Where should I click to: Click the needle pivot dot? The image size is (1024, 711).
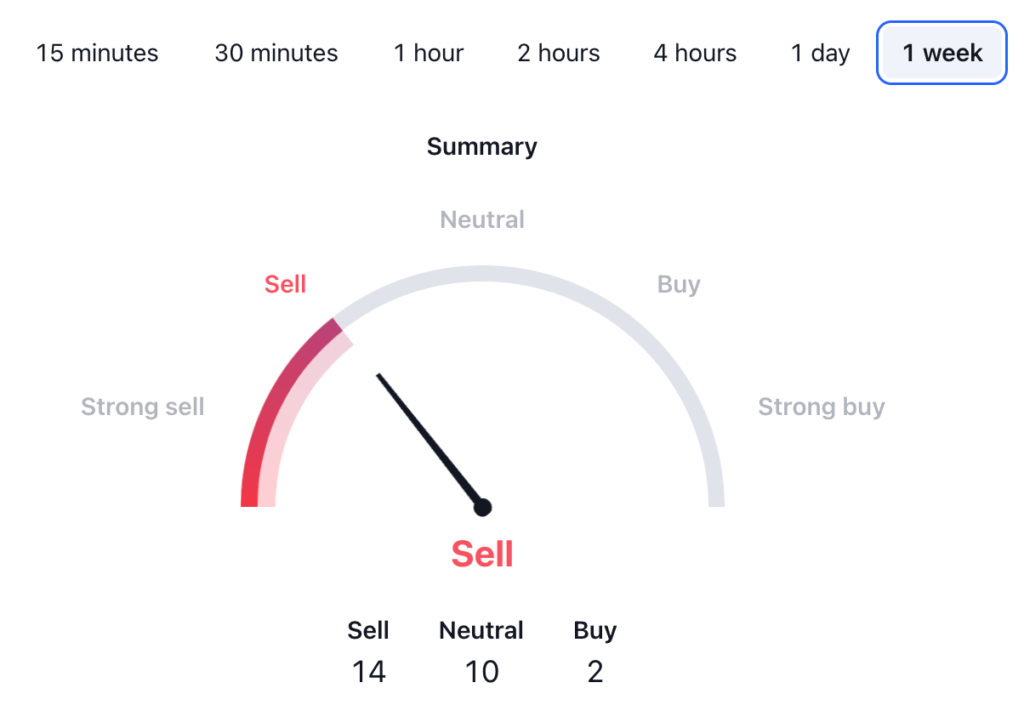click(482, 507)
